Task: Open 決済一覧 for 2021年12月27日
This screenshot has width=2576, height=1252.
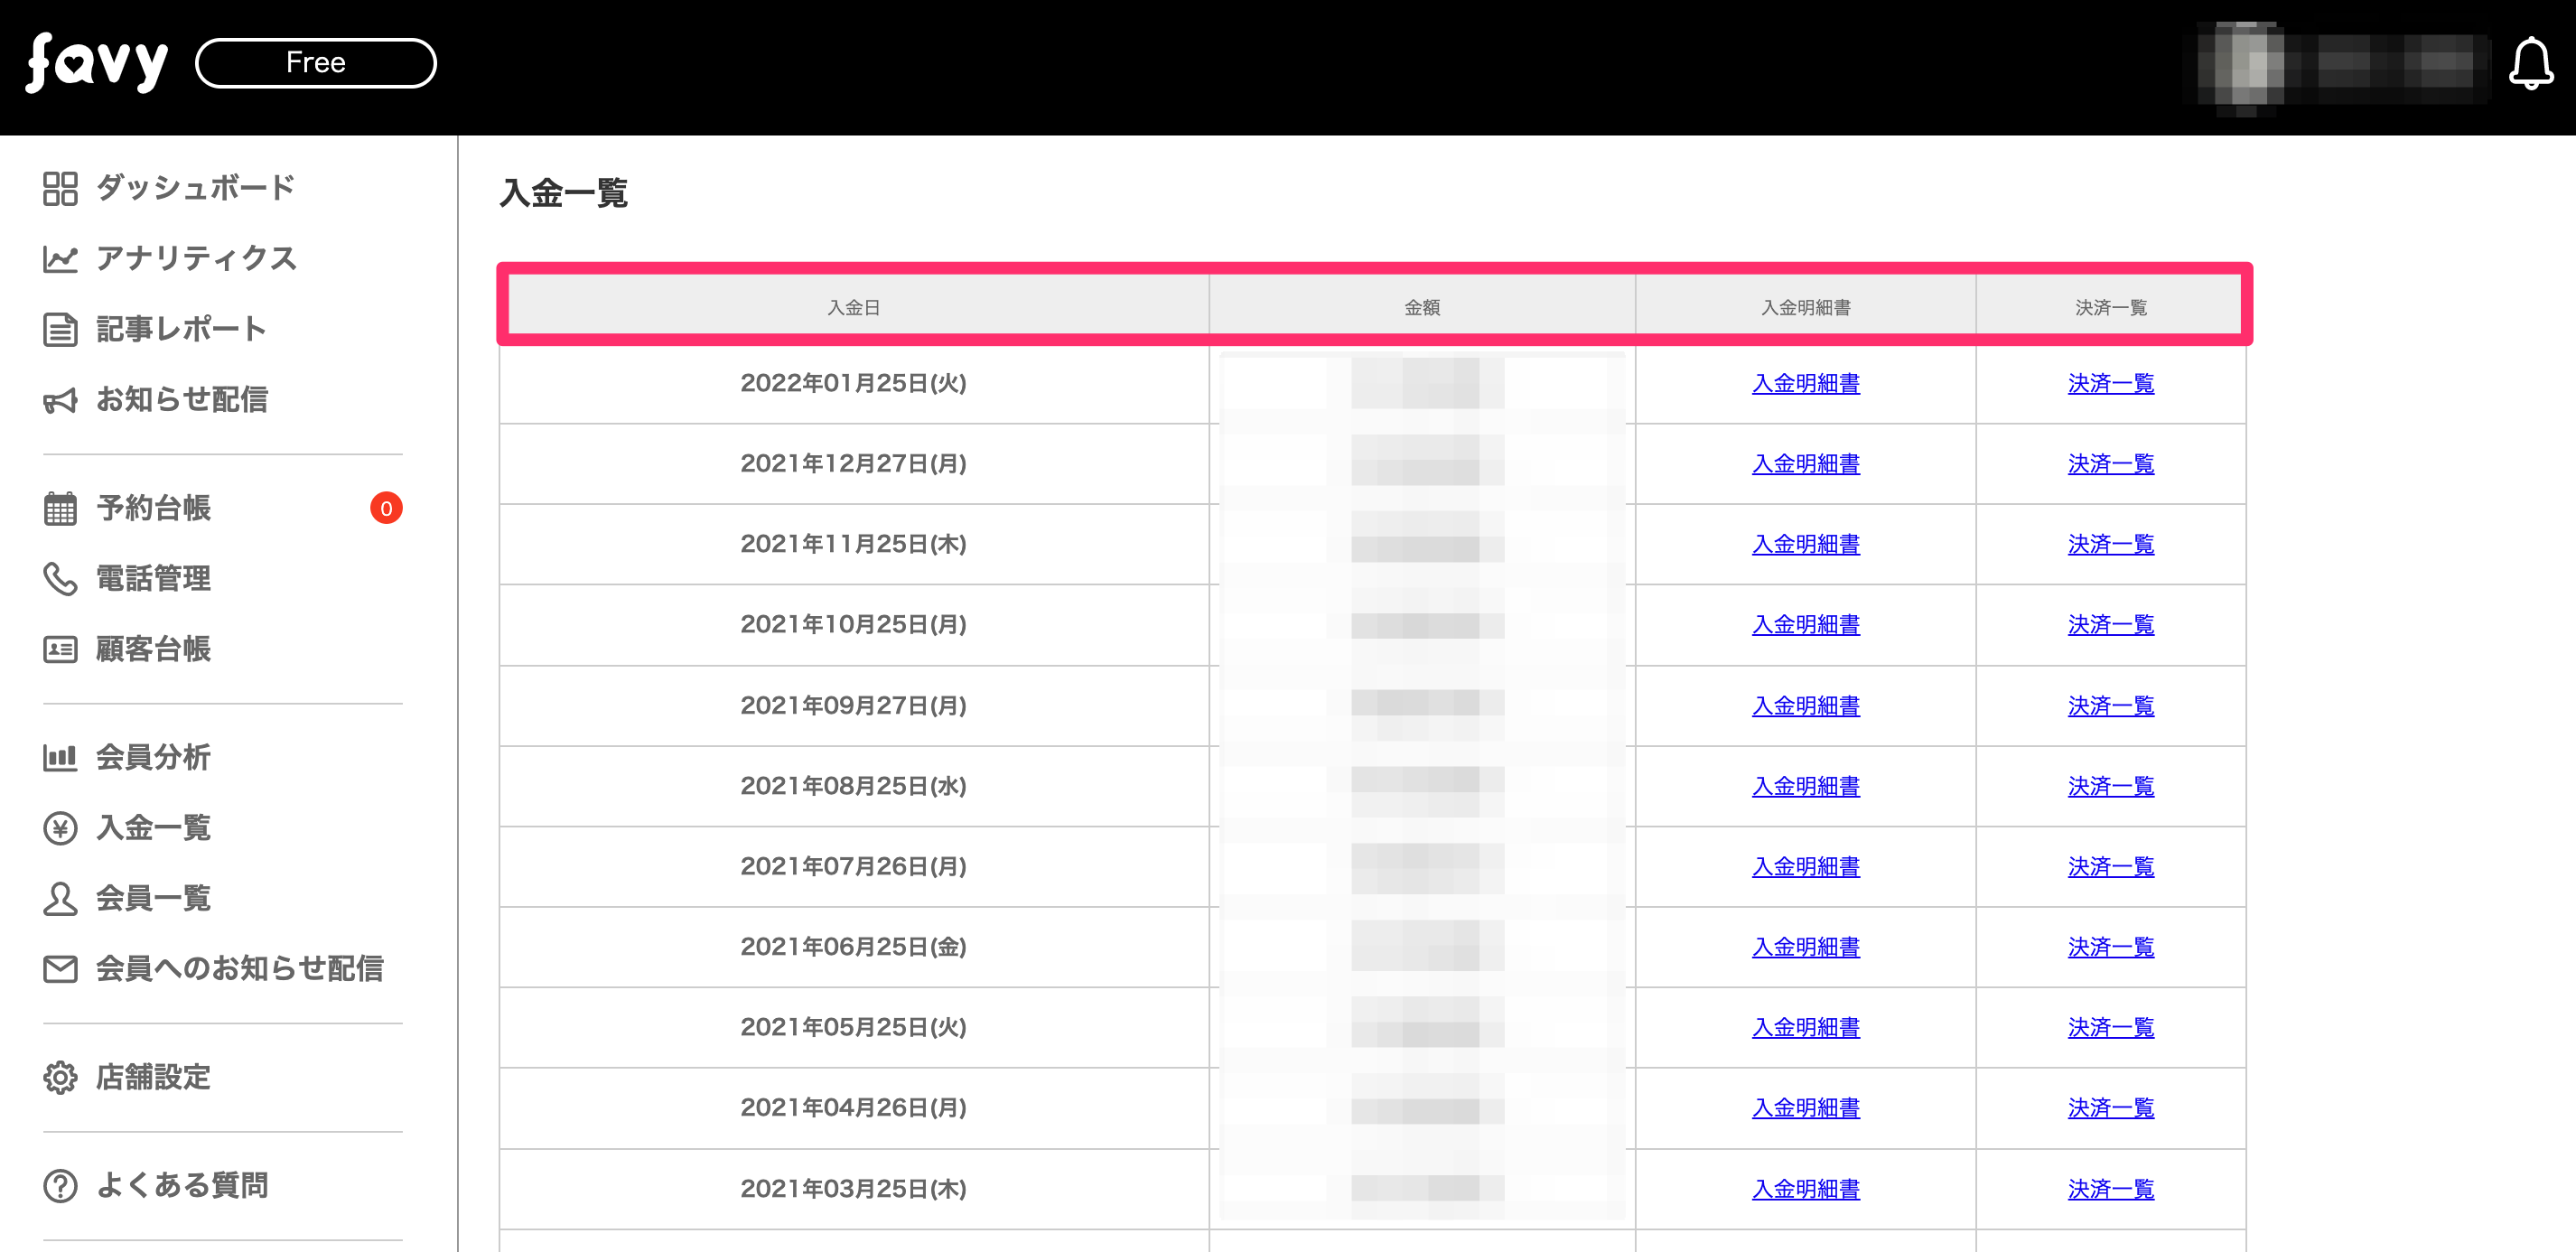Action: [2110, 464]
